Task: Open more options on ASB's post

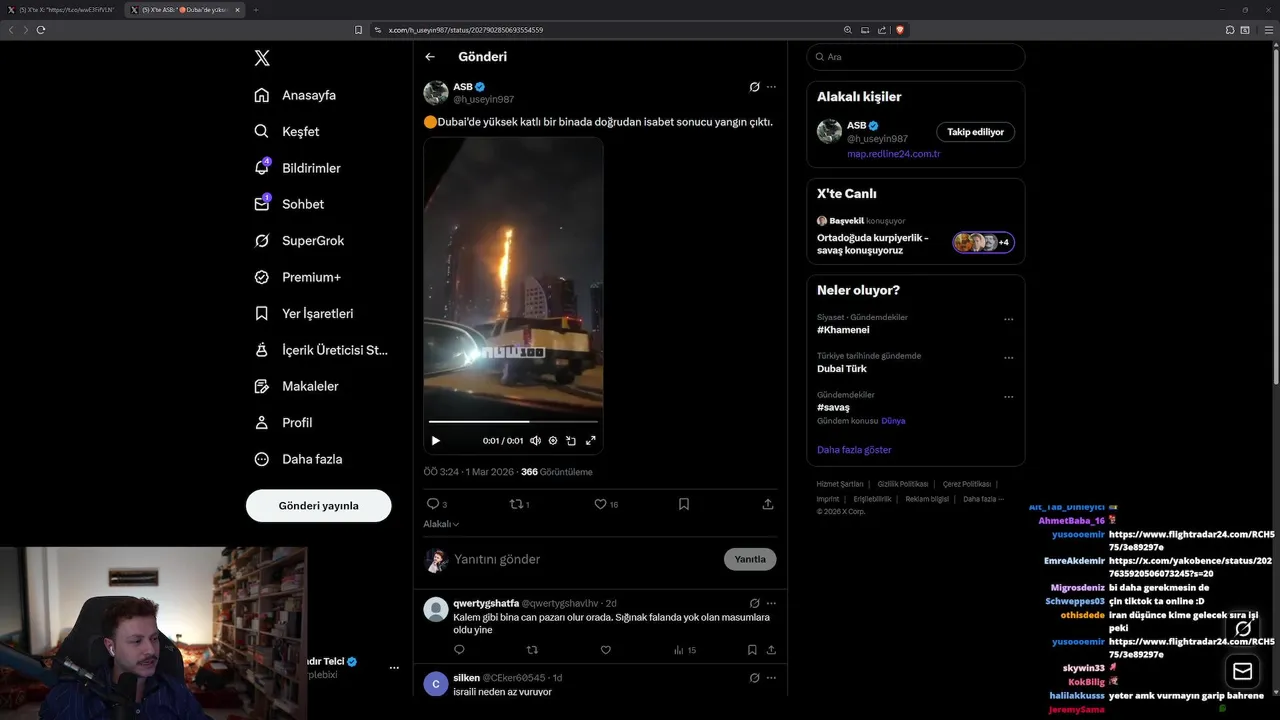Action: [771, 87]
